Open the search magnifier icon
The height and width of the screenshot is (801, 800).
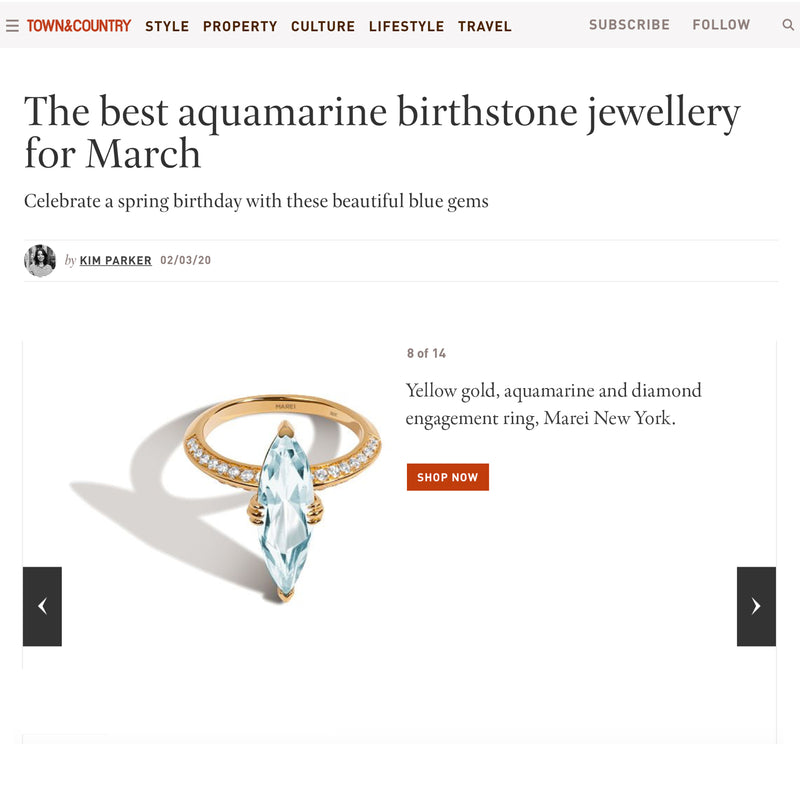(788, 25)
